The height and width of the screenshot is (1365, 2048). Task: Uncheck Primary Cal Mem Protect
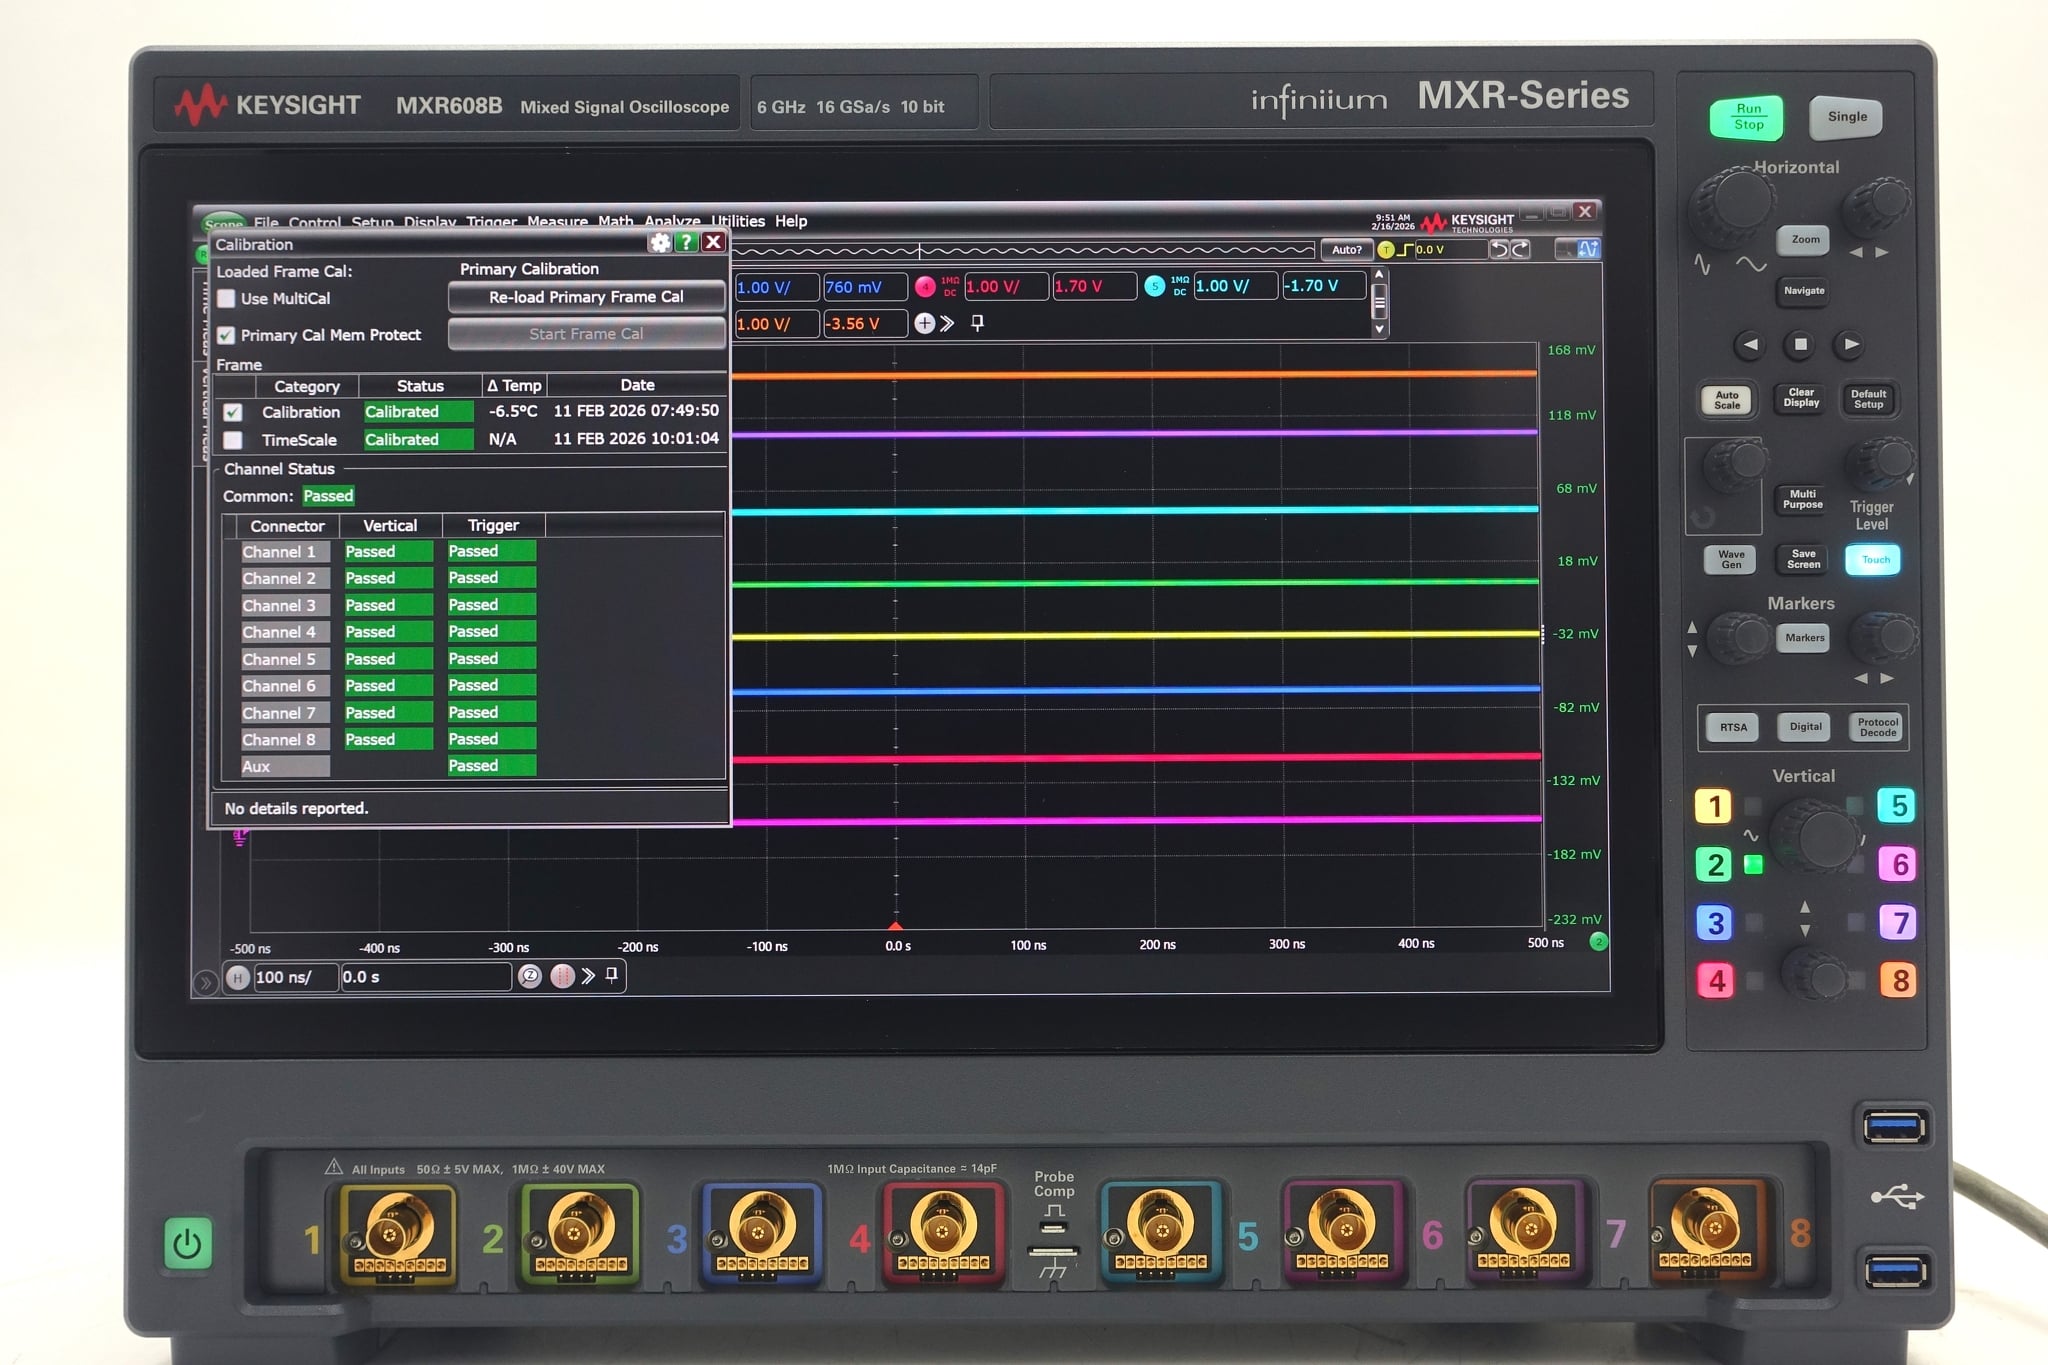pyautogui.click(x=225, y=335)
